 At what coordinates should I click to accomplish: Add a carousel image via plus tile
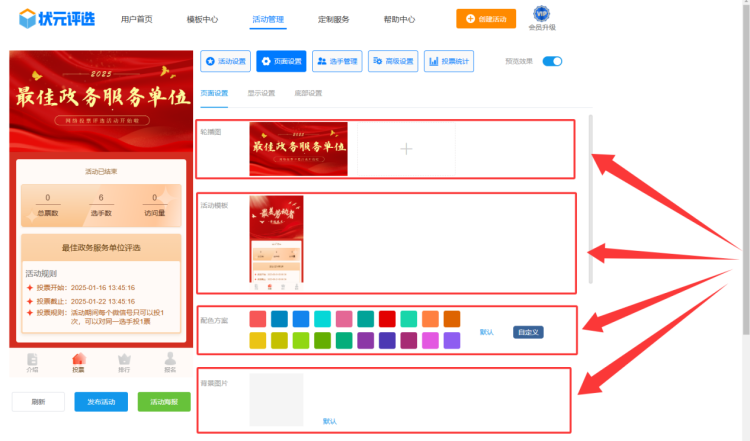[406, 149]
